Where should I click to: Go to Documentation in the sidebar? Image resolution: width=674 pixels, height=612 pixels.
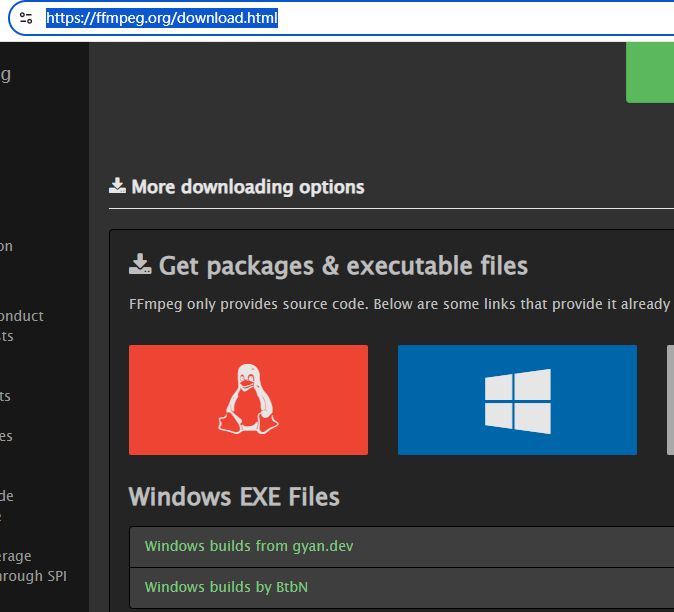tap(6, 246)
